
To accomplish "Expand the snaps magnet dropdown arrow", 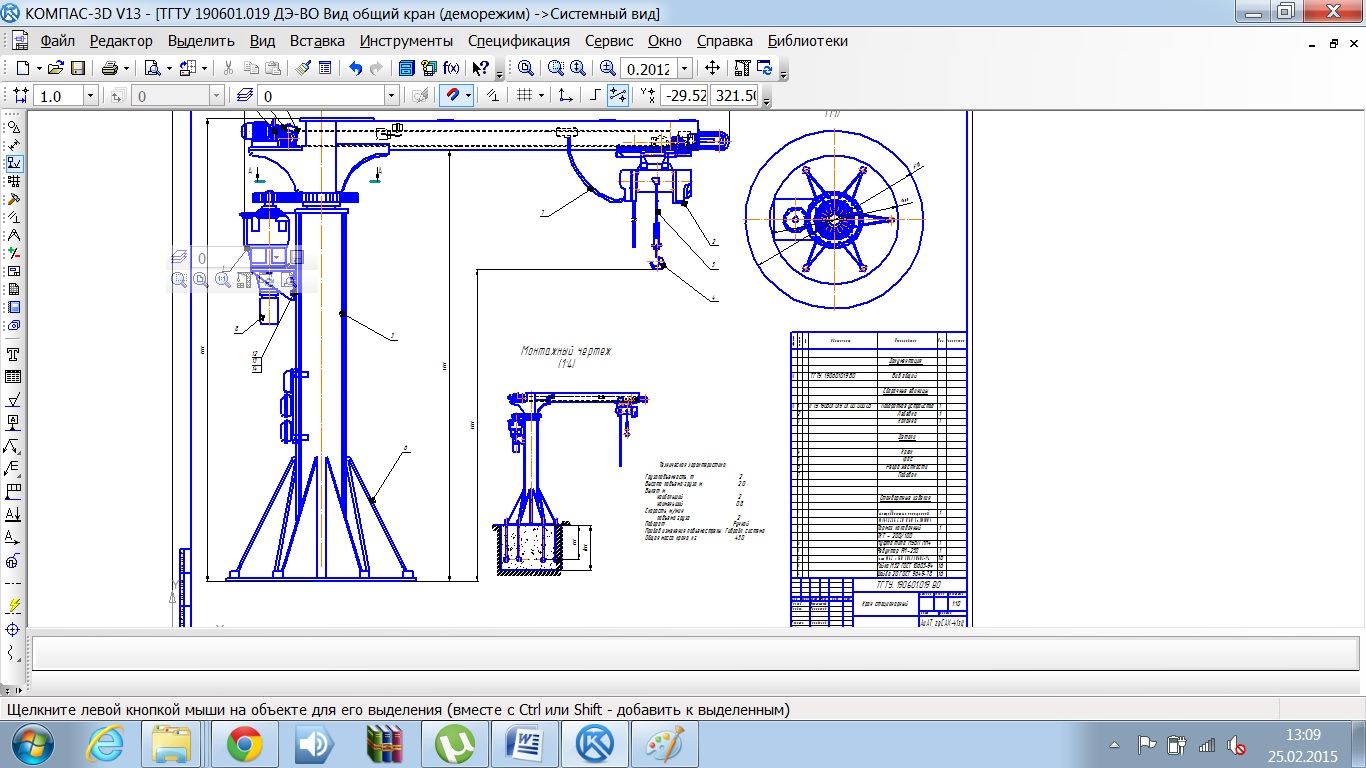I will pos(468,95).
